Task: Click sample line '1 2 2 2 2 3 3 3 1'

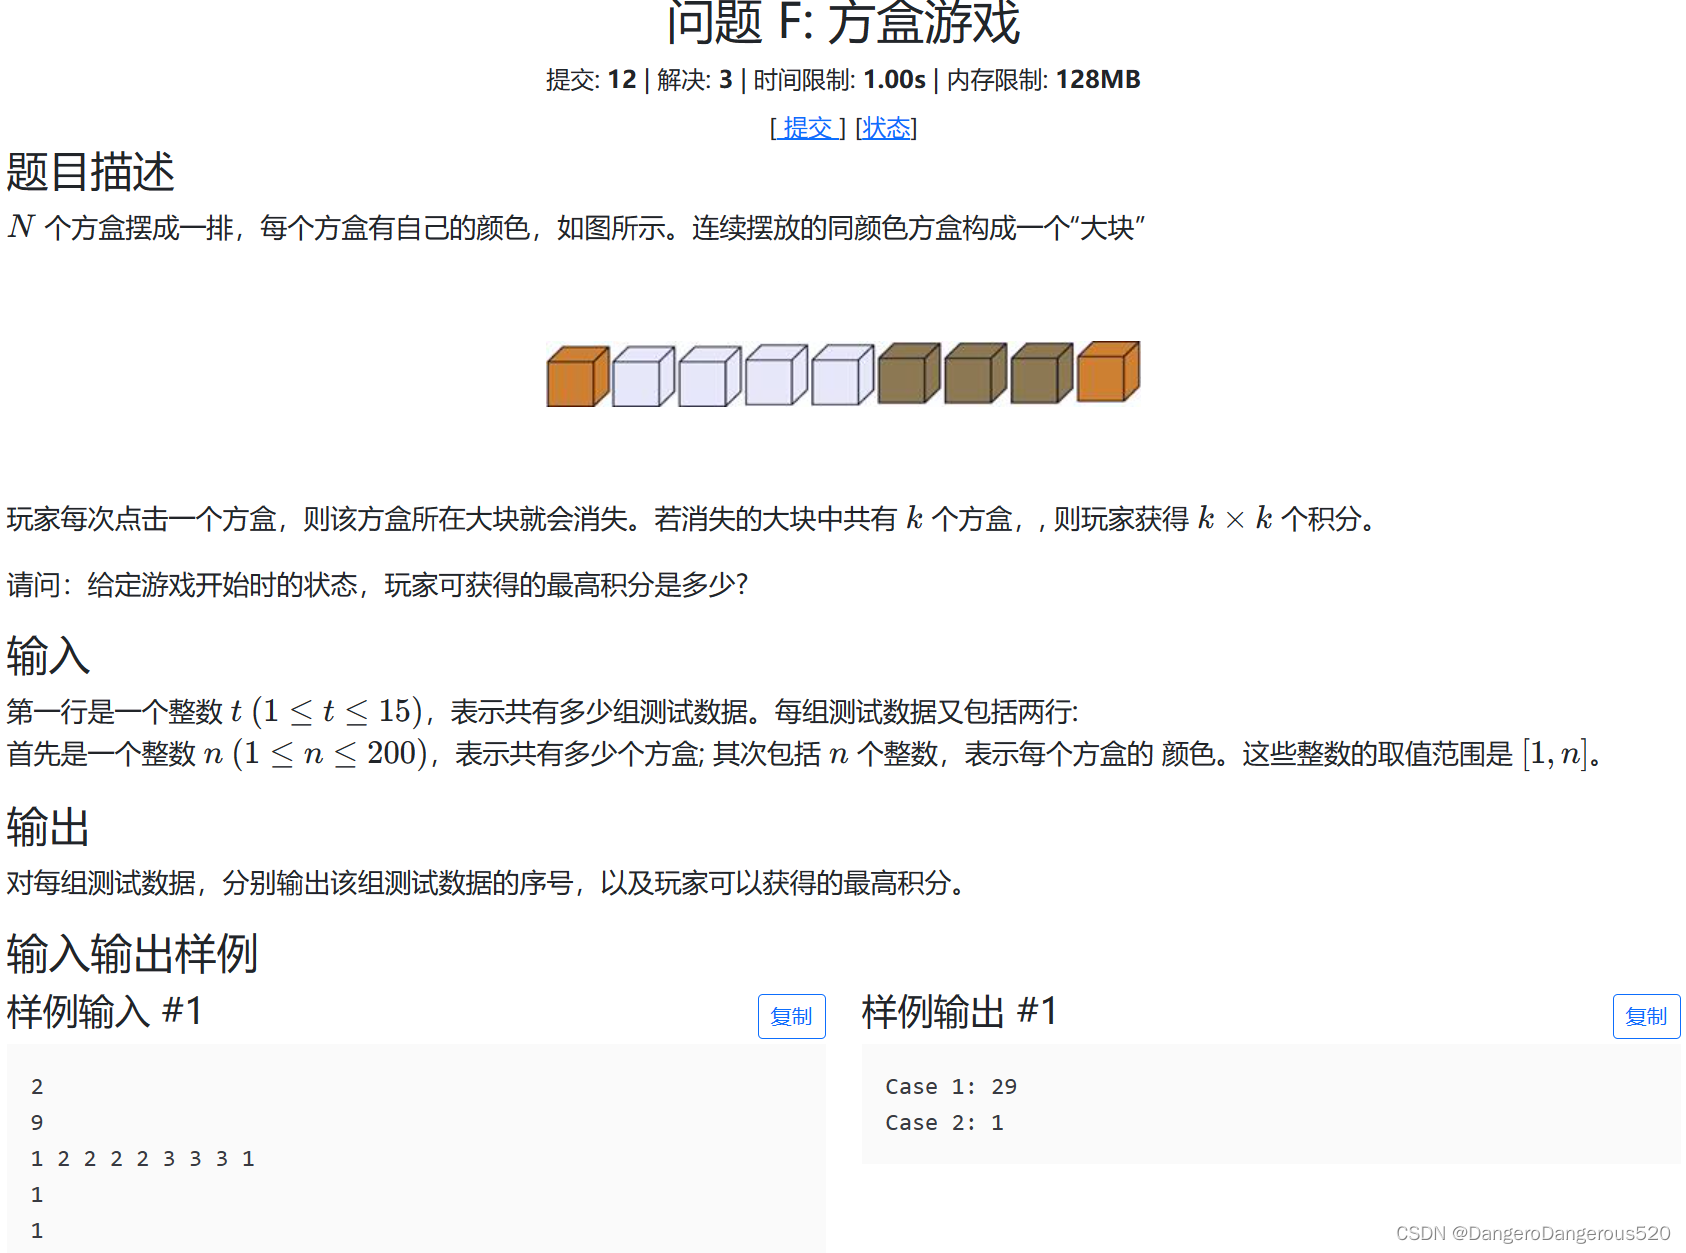Action: coord(143,1158)
